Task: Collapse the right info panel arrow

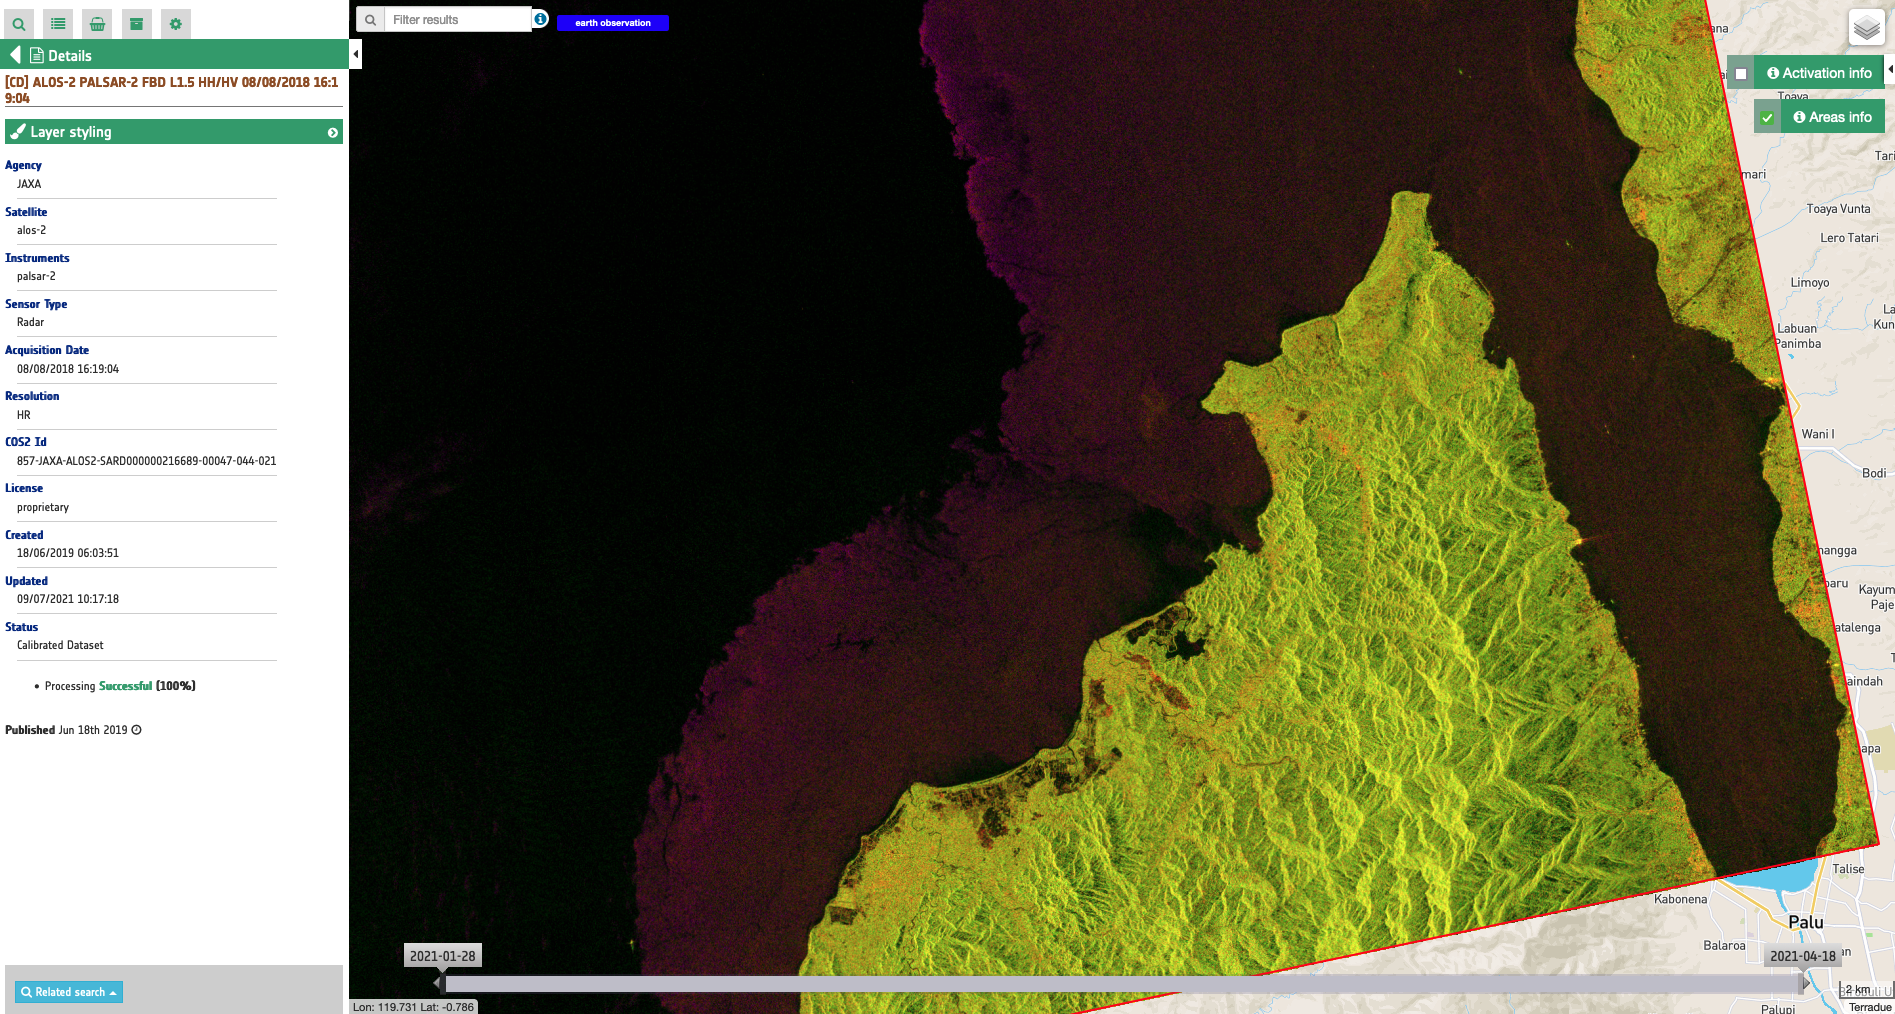Action: click(1889, 70)
